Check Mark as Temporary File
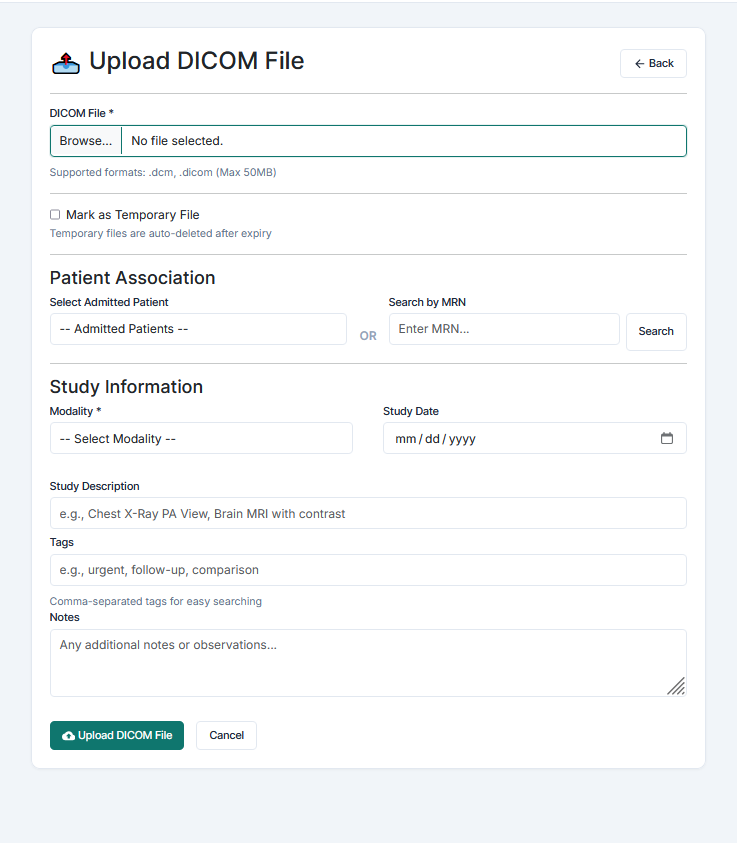 click(55, 215)
